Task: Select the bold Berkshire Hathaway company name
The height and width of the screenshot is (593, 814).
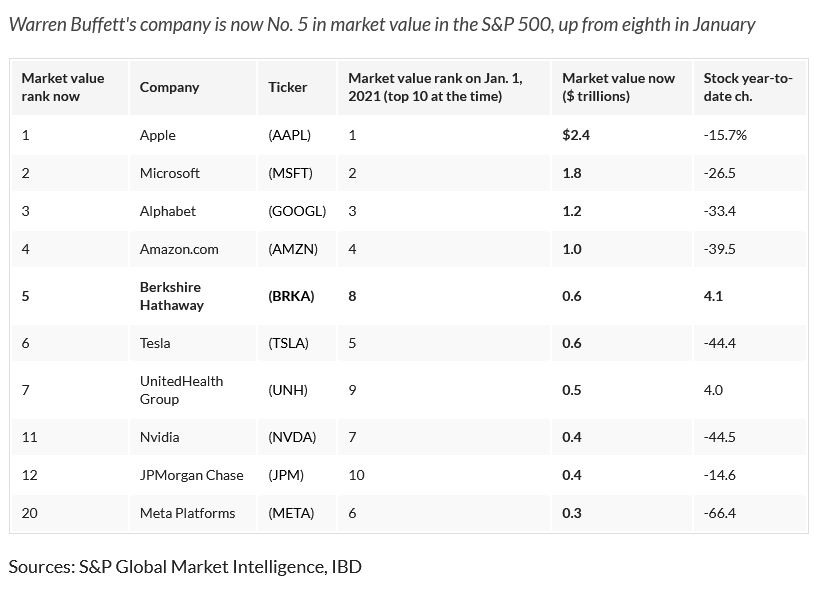Action: point(171,296)
